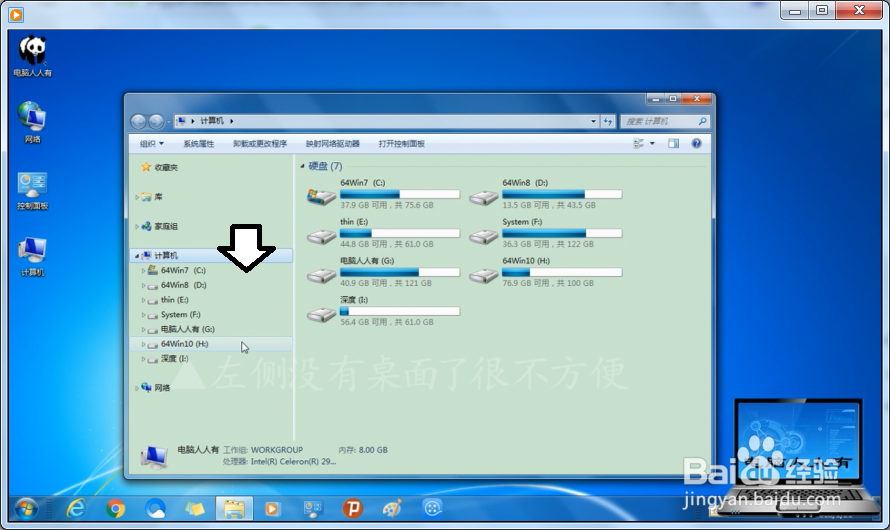The image size is (890, 530).
Task: Expand the thin (E:) tree arrow
Action: pyautogui.click(x=143, y=300)
